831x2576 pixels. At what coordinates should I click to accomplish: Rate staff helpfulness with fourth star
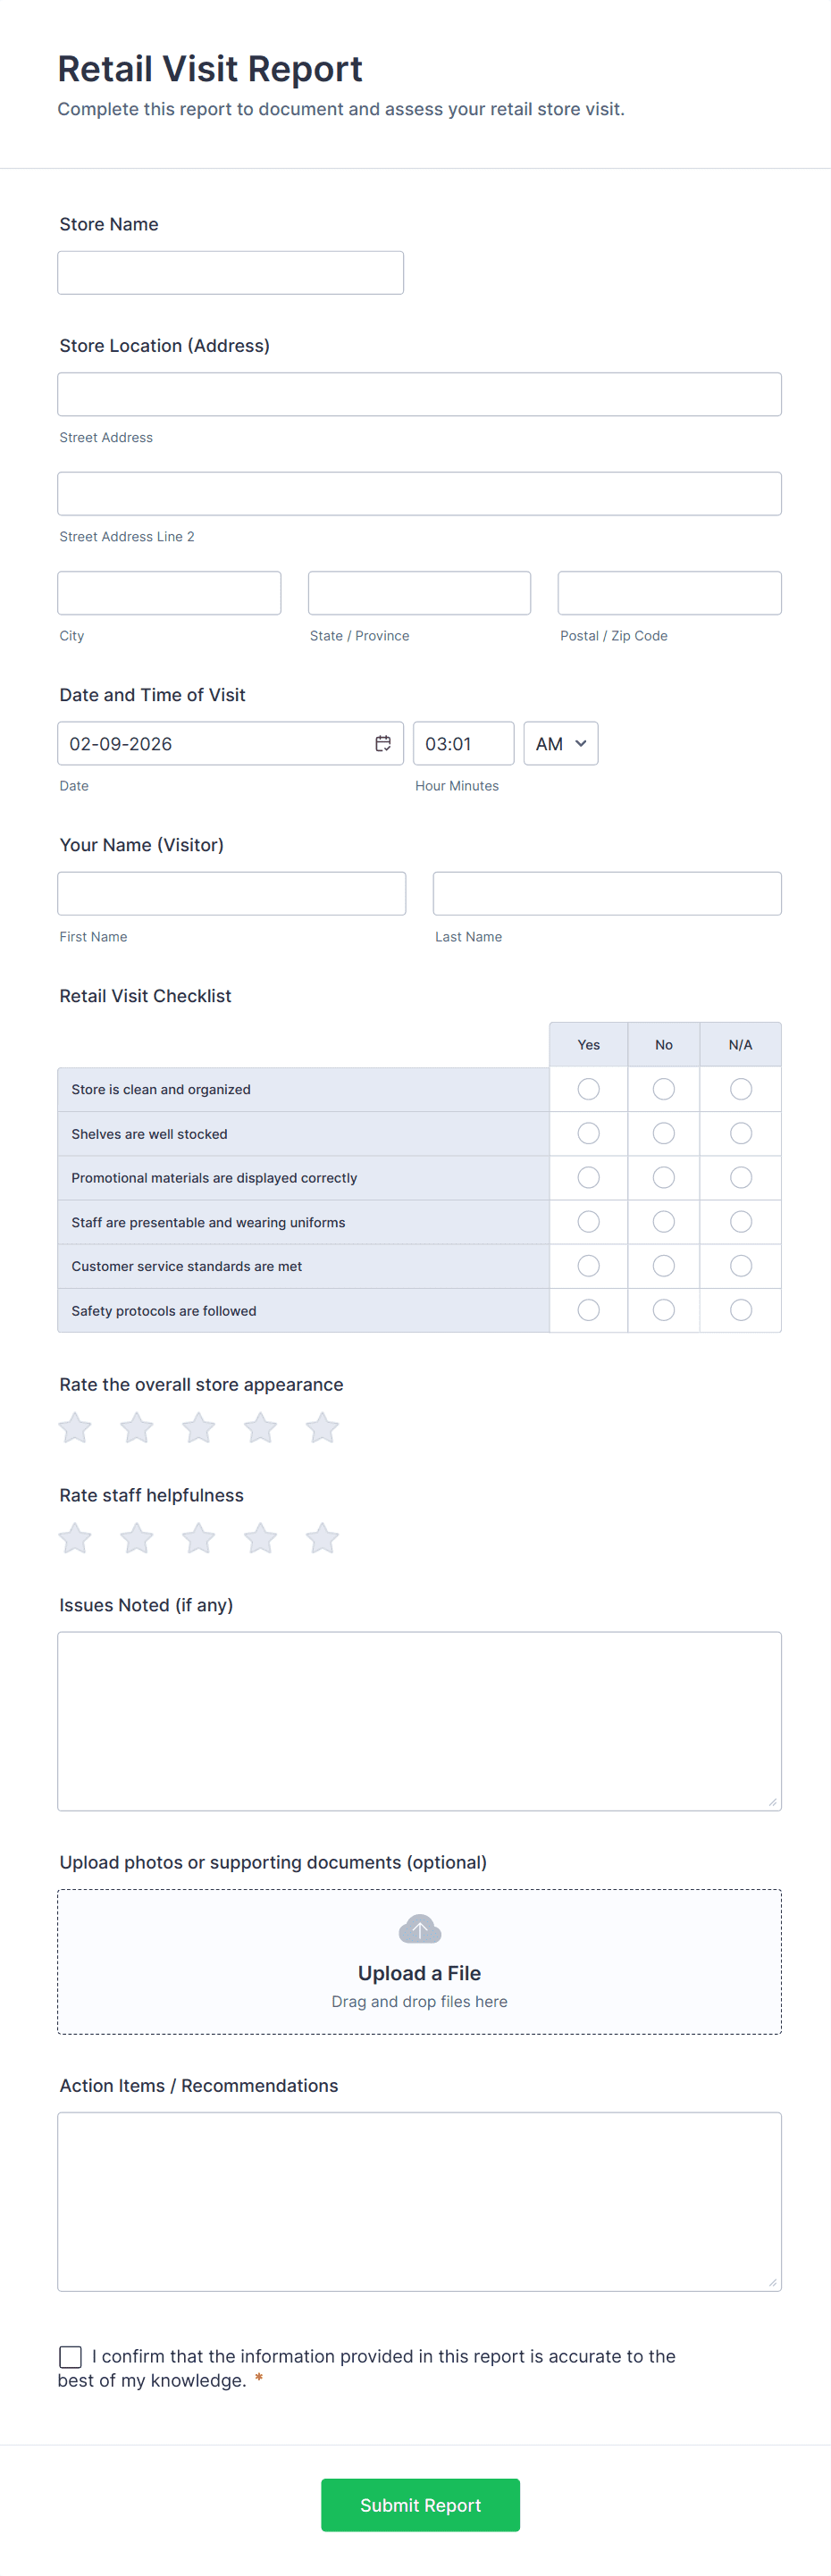pyautogui.click(x=260, y=1538)
